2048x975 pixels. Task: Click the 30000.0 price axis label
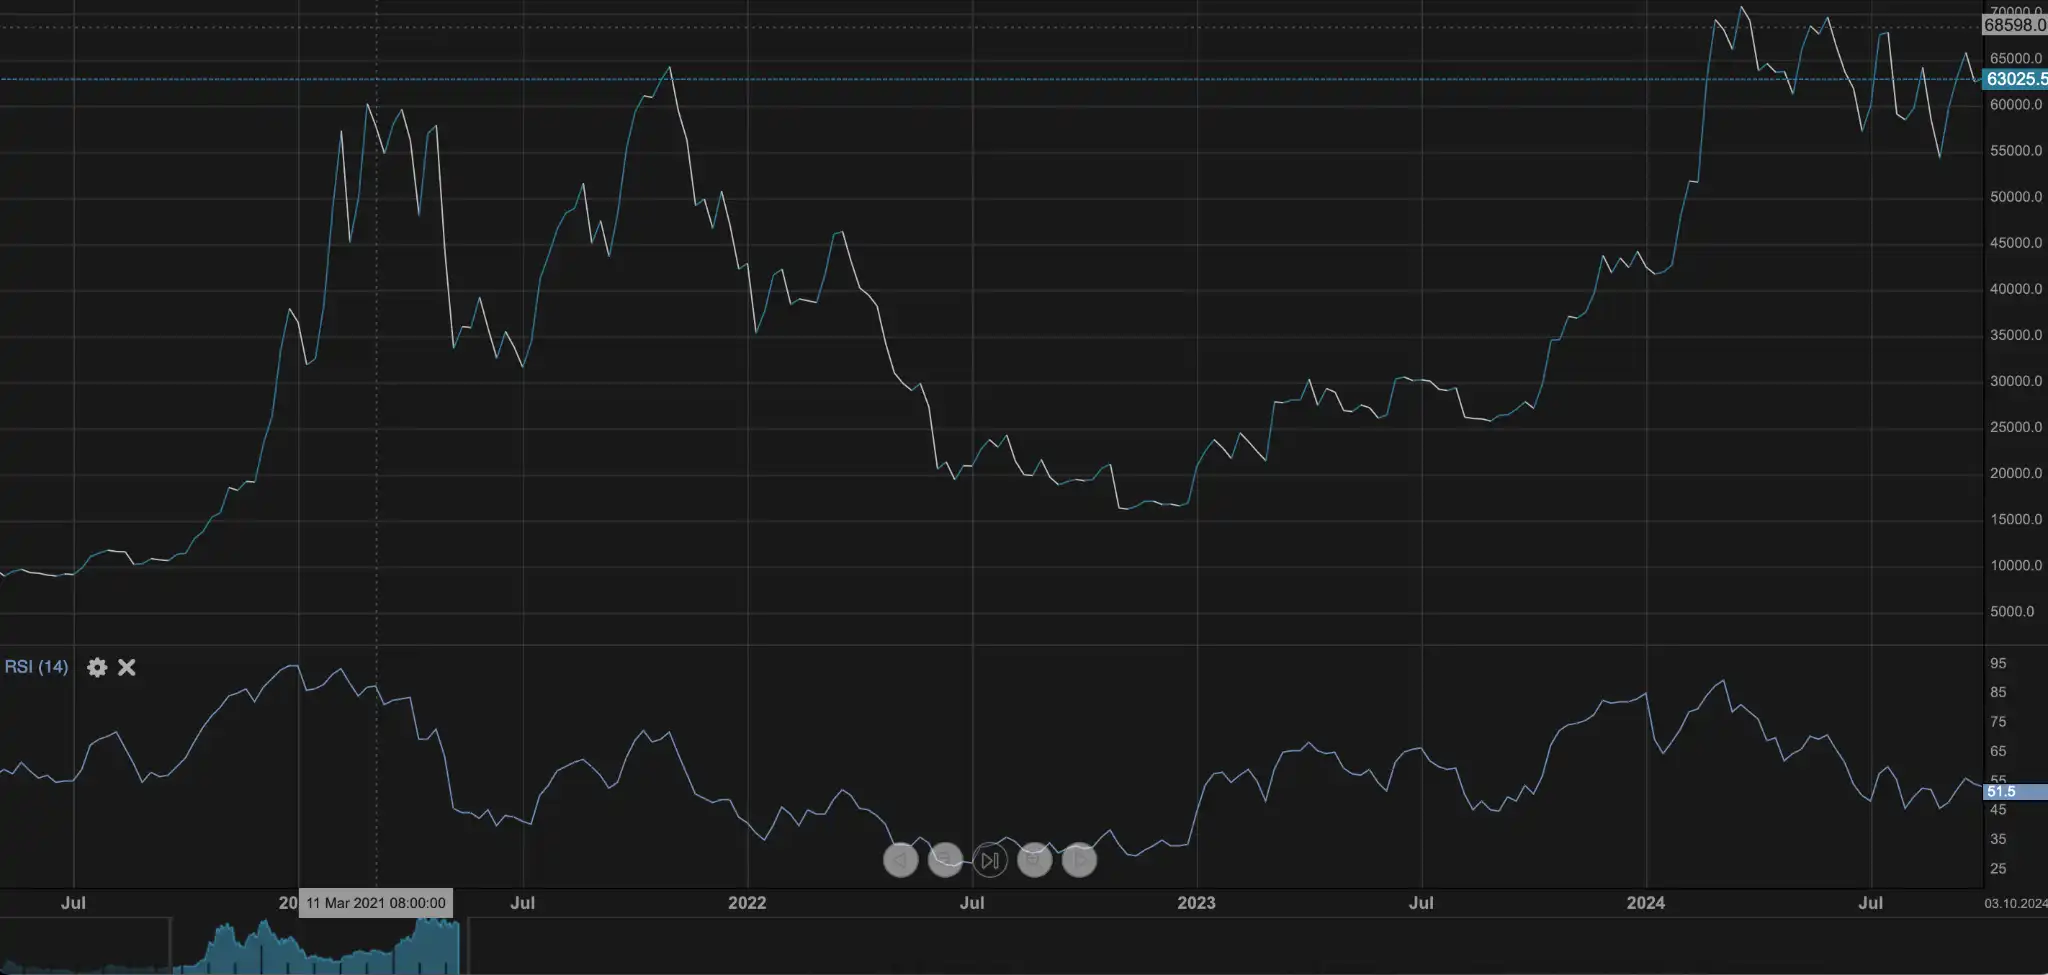pos(2015,381)
